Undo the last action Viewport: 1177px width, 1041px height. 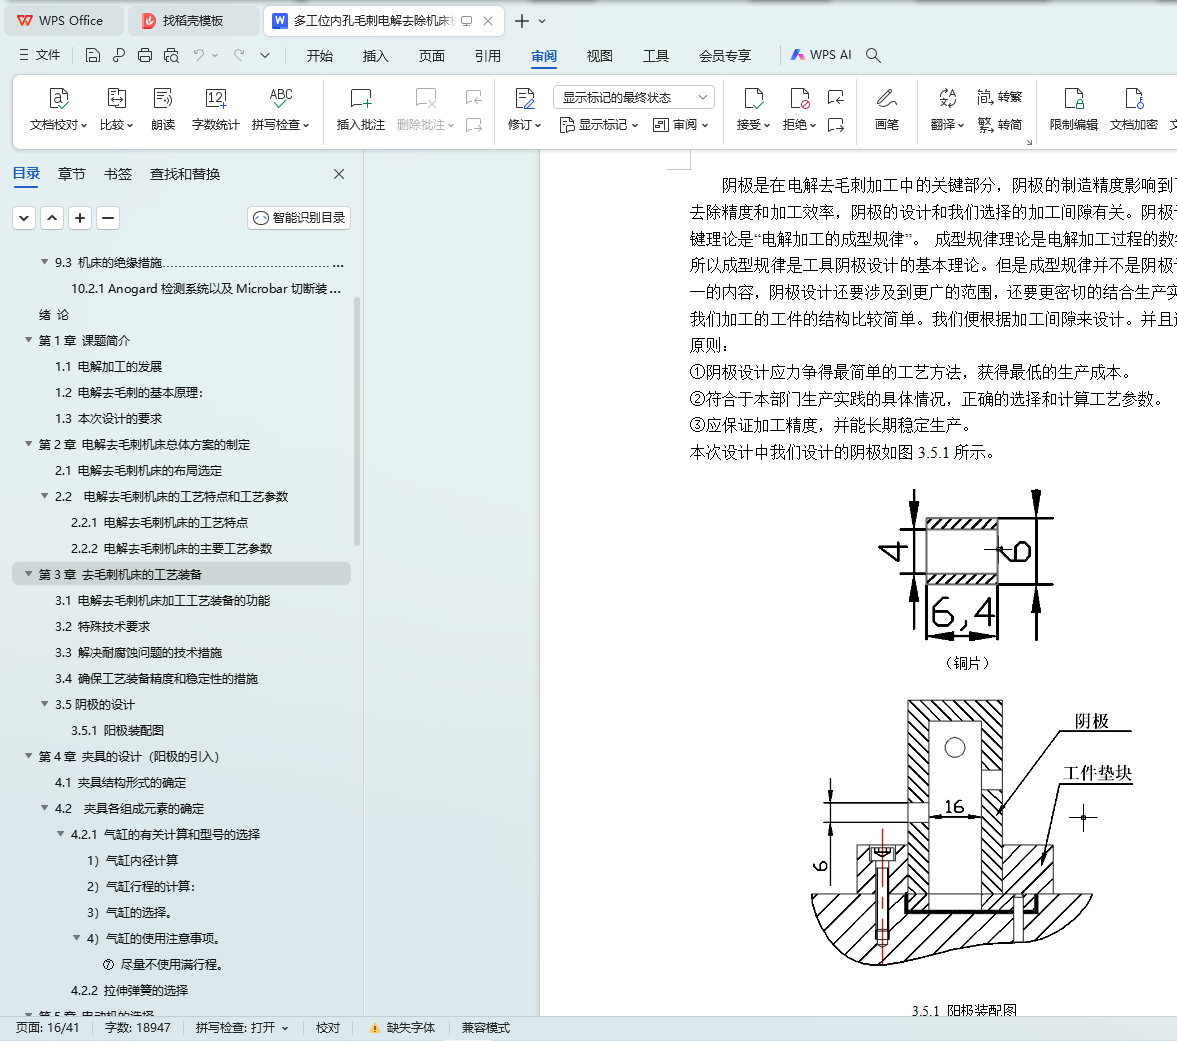pyautogui.click(x=198, y=55)
